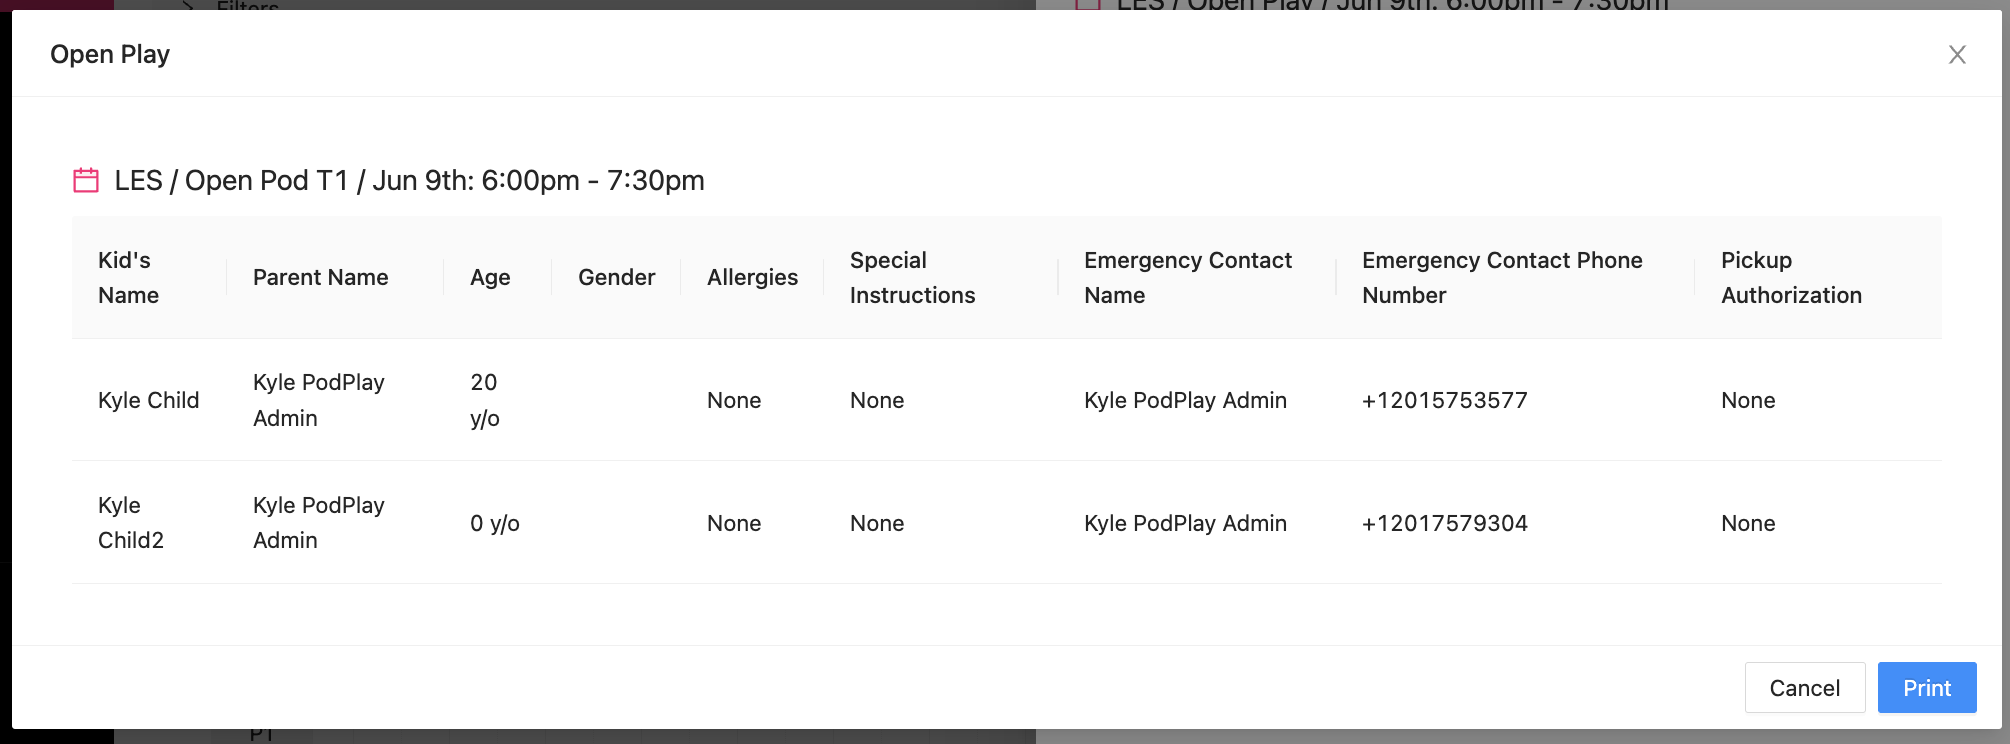2010x744 pixels.
Task: Click the Age column header
Action: click(x=490, y=278)
